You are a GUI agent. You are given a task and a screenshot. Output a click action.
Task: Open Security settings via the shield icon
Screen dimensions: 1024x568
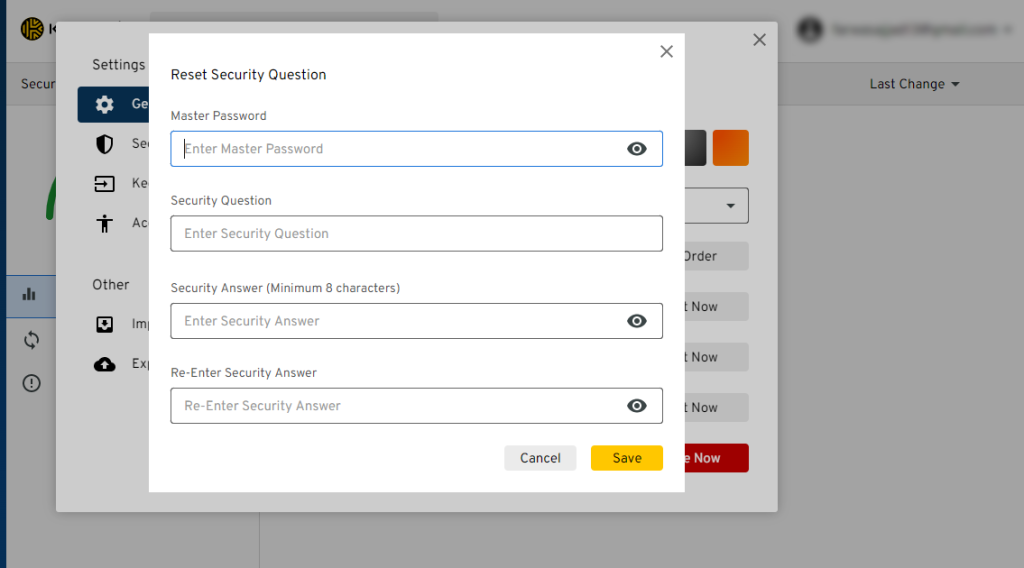coord(104,144)
